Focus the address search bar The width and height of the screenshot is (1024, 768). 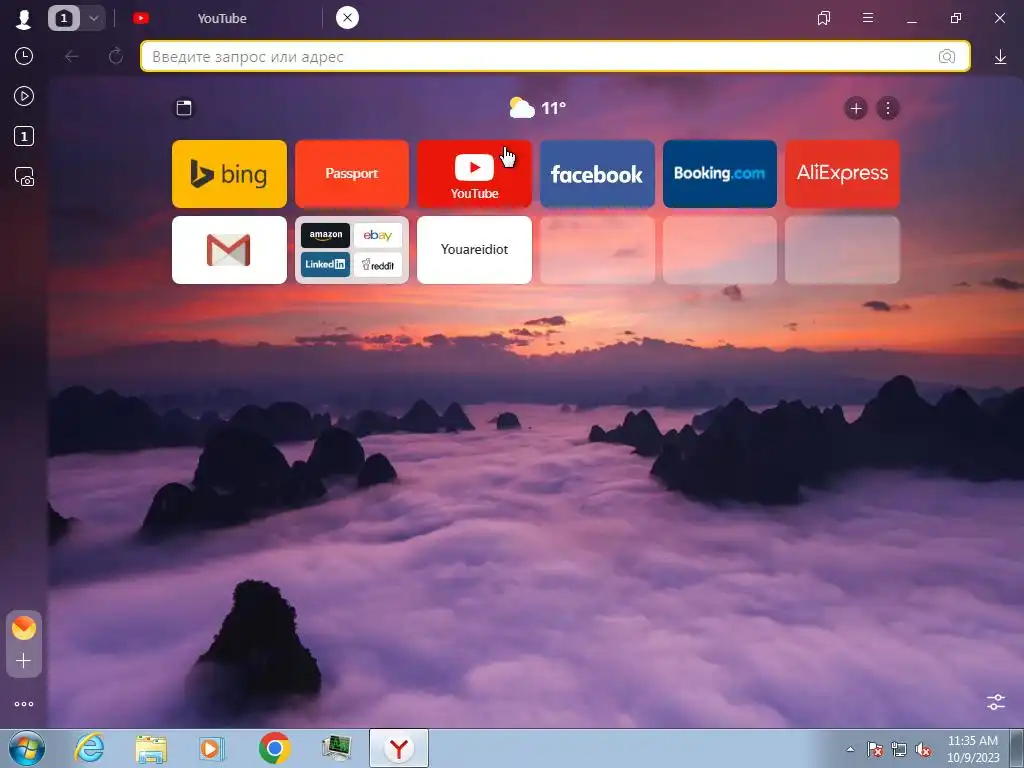tap(555, 57)
